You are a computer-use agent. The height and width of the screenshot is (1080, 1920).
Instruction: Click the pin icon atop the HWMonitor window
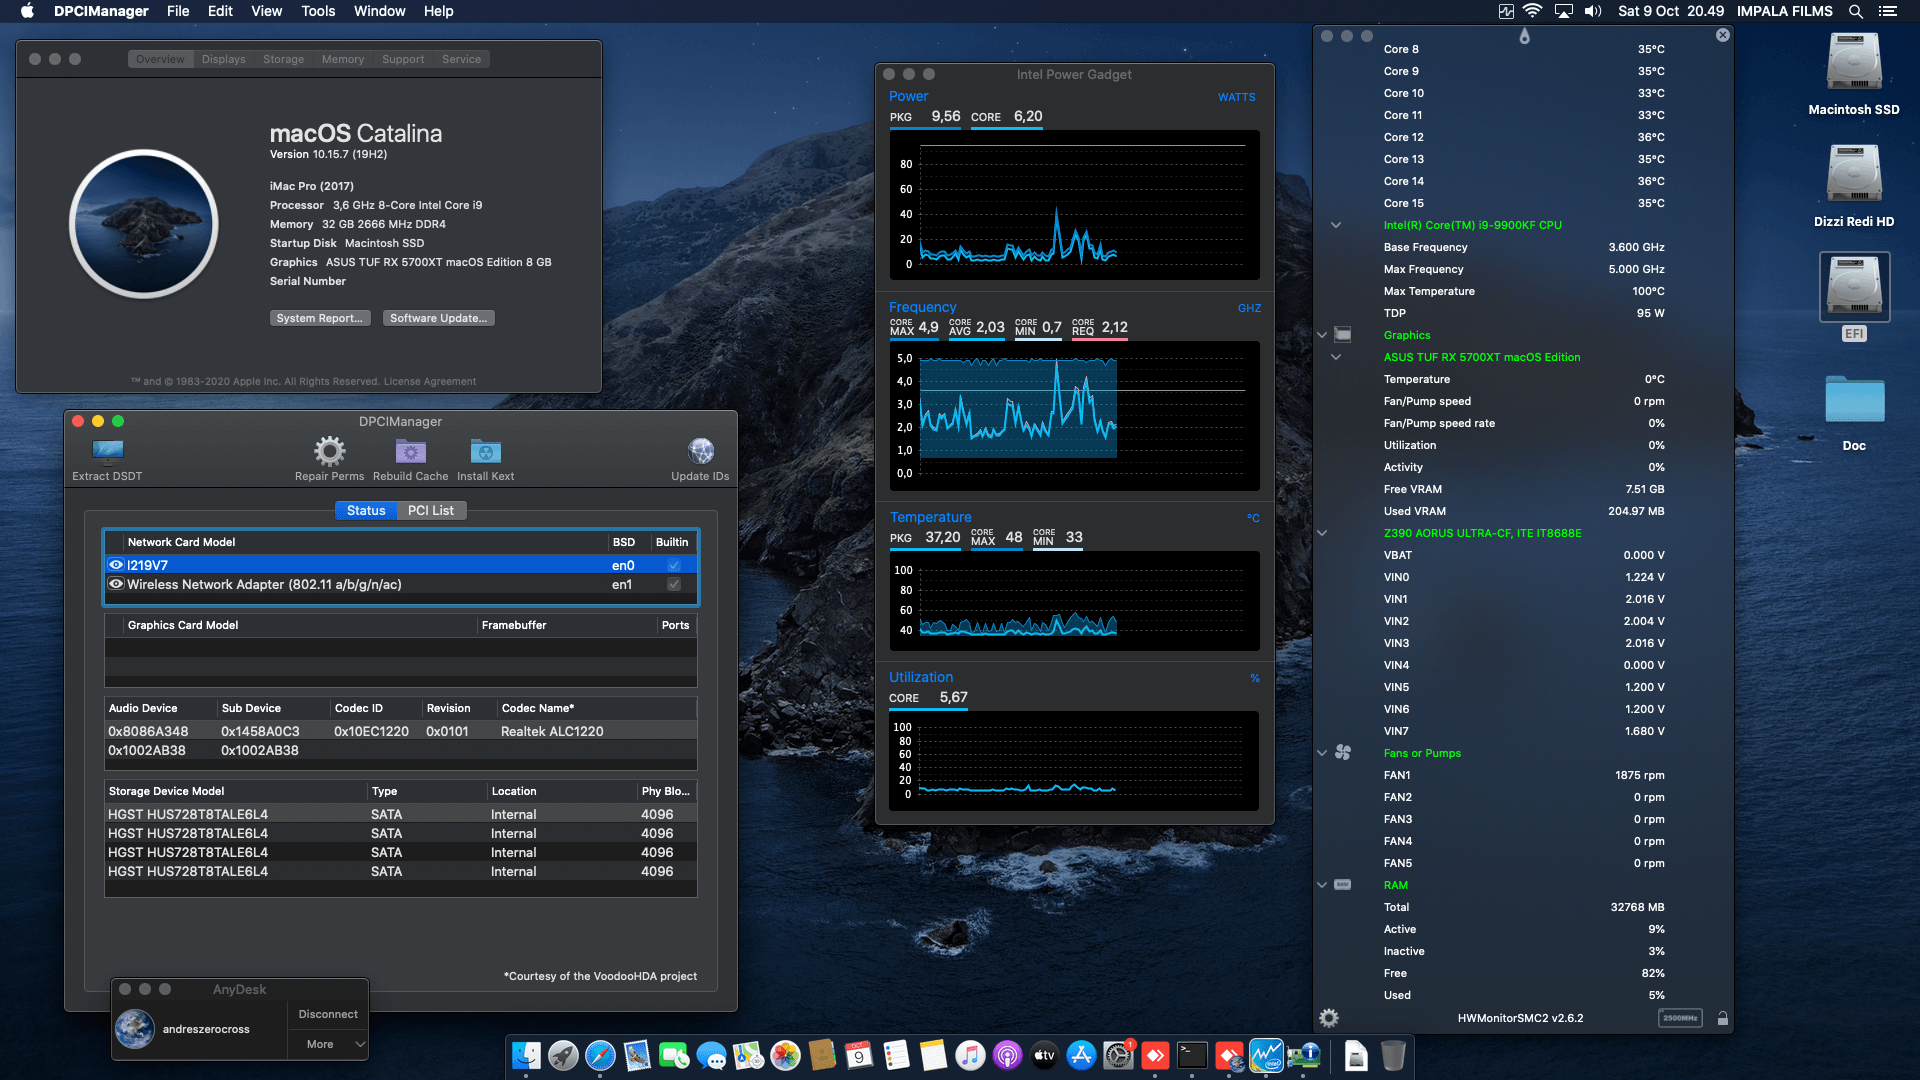1524,36
